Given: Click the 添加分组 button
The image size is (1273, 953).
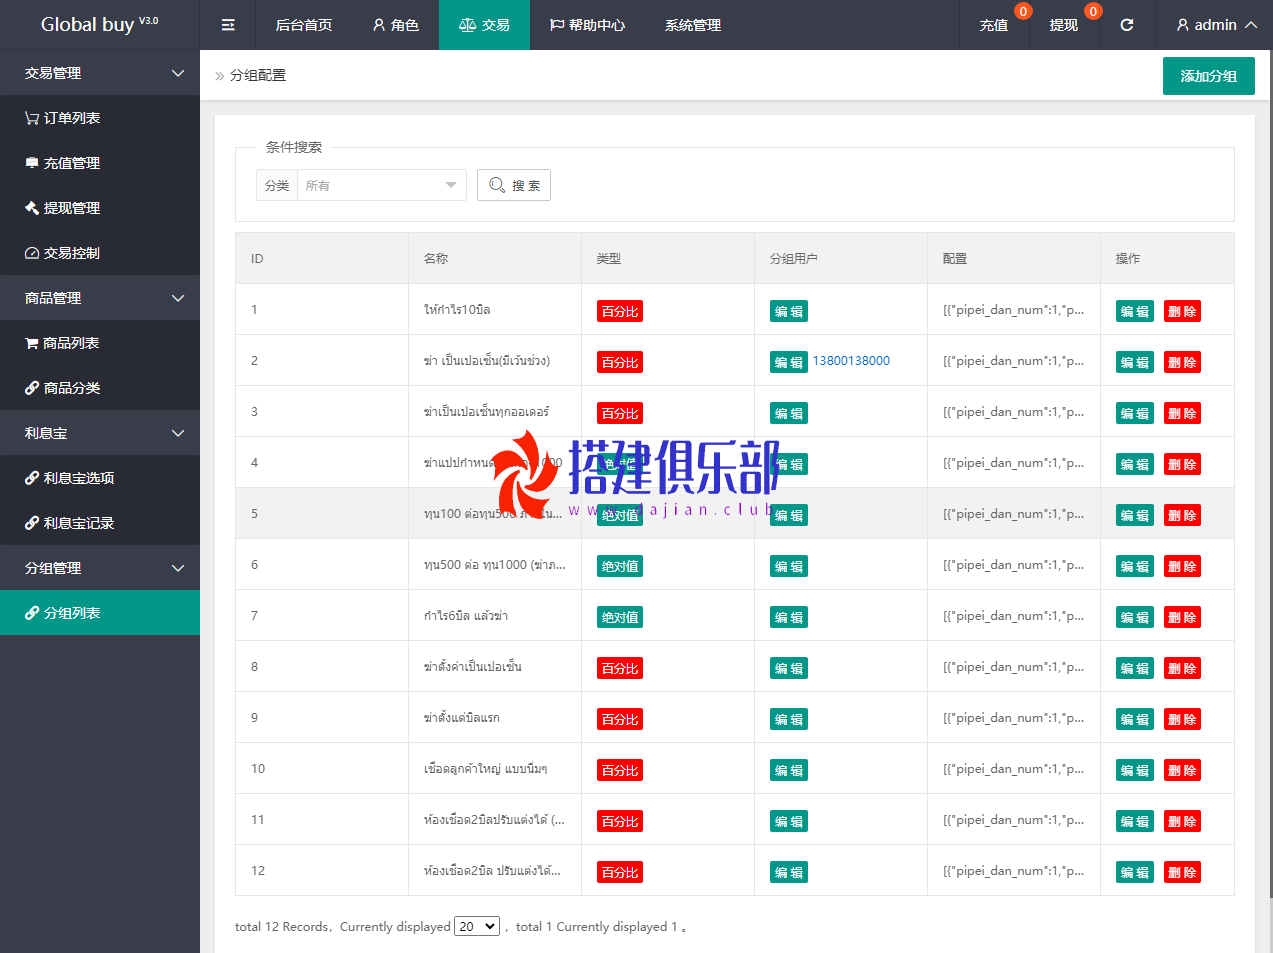Looking at the screenshot, I should pyautogui.click(x=1209, y=76).
